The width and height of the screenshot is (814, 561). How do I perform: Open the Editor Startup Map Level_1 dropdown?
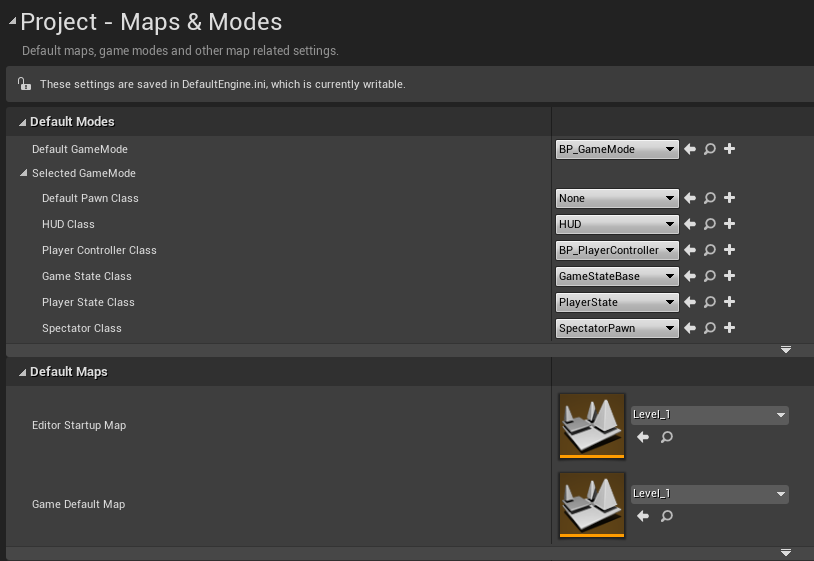coord(710,415)
